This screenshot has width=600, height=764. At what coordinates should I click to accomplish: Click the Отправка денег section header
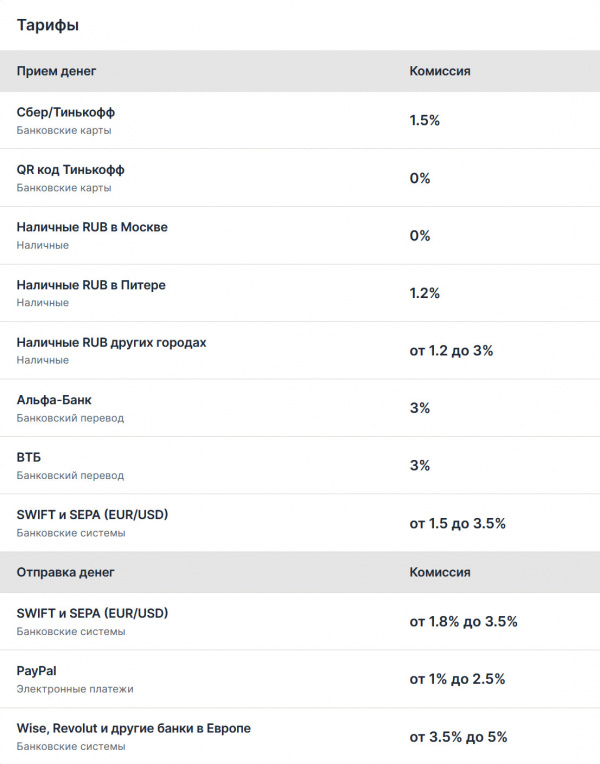(x=66, y=572)
